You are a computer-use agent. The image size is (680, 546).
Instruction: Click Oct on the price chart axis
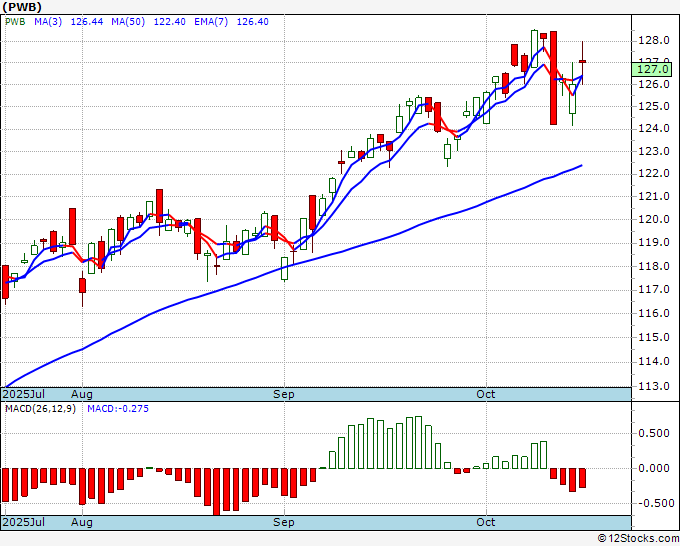(x=486, y=394)
